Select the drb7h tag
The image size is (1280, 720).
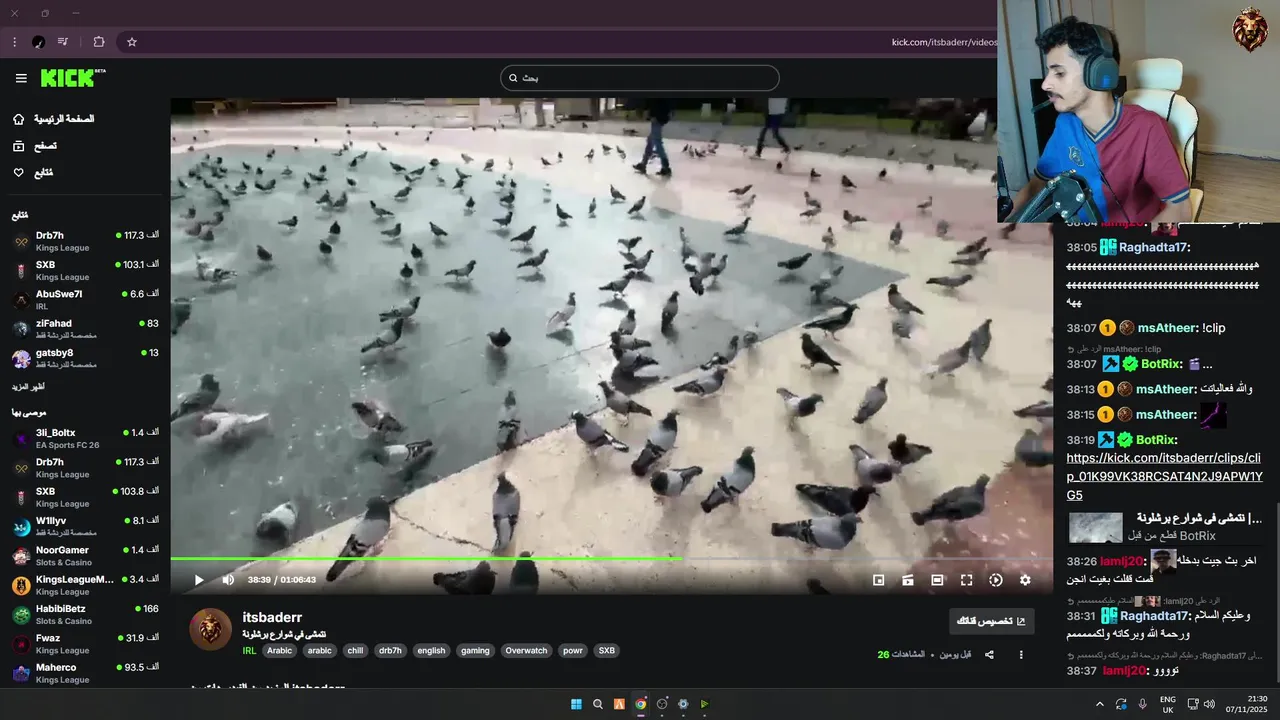point(390,651)
